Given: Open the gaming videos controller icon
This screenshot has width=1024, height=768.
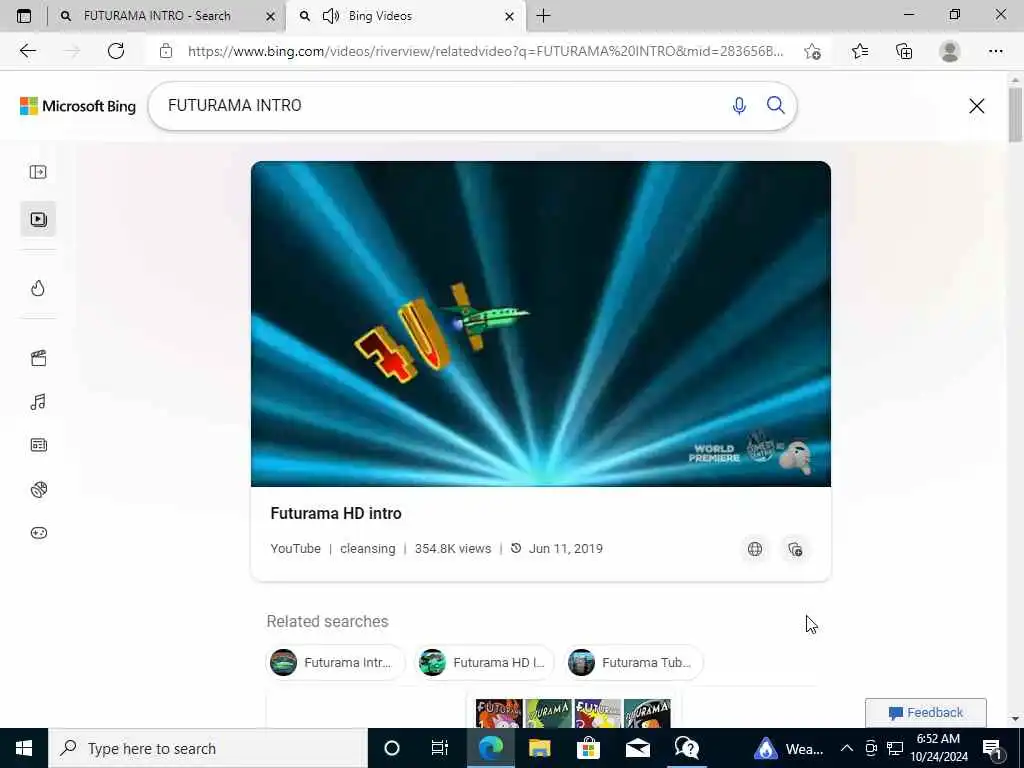Looking at the screenshot, I should (x=39, y=533).
